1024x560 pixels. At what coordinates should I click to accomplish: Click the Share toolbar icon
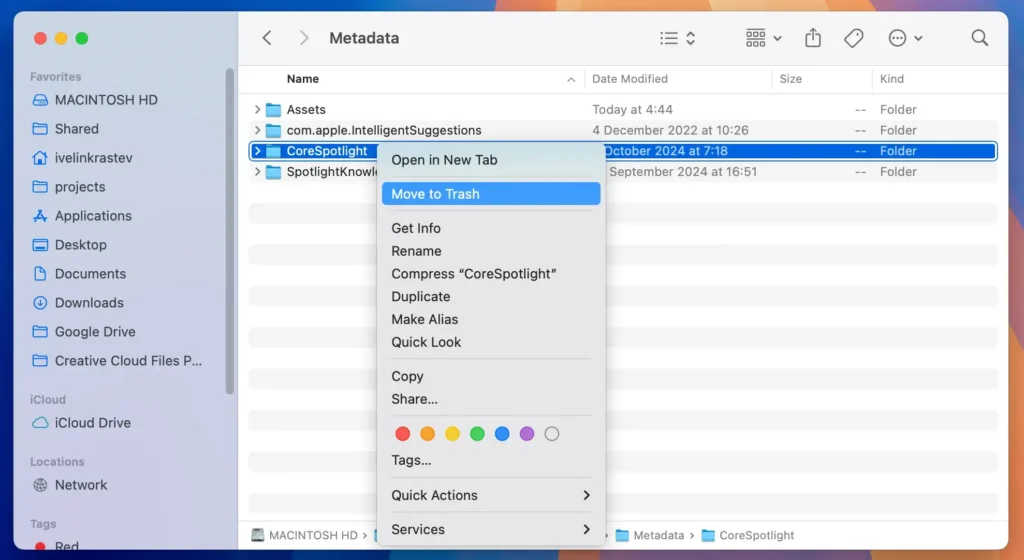[x=812, y=38]
